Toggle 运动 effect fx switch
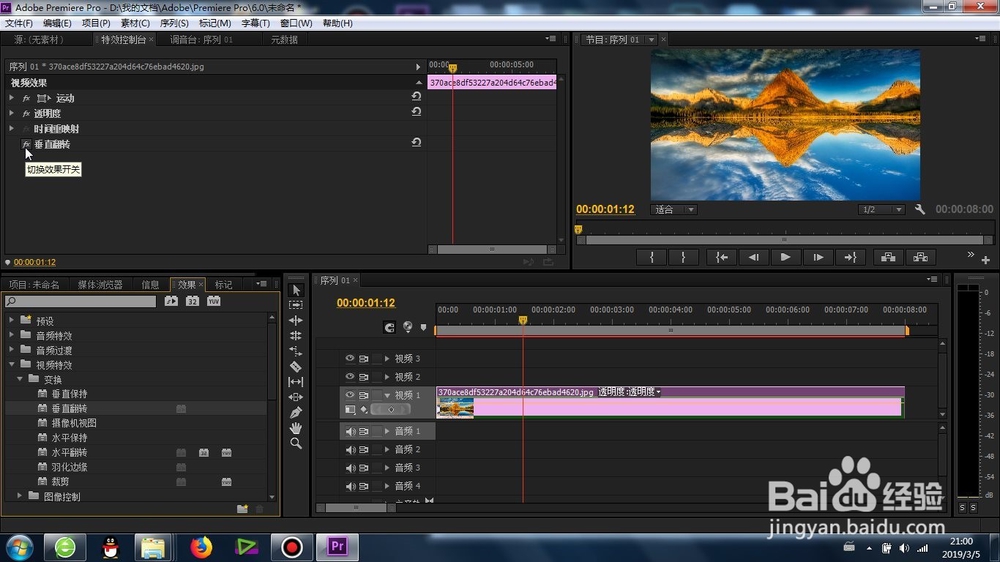Image resolution: width=1000 pixels, height=562 pixels. (26, 98)
